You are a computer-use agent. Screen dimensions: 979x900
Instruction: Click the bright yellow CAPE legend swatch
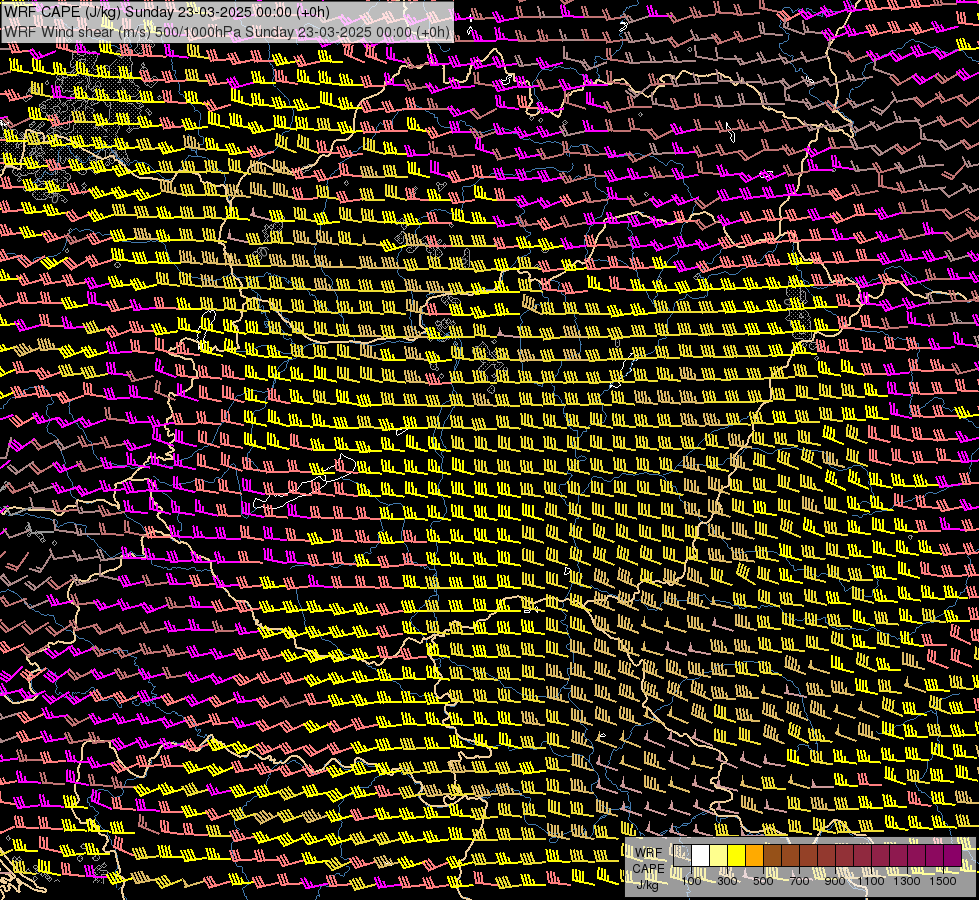point(737,856)
